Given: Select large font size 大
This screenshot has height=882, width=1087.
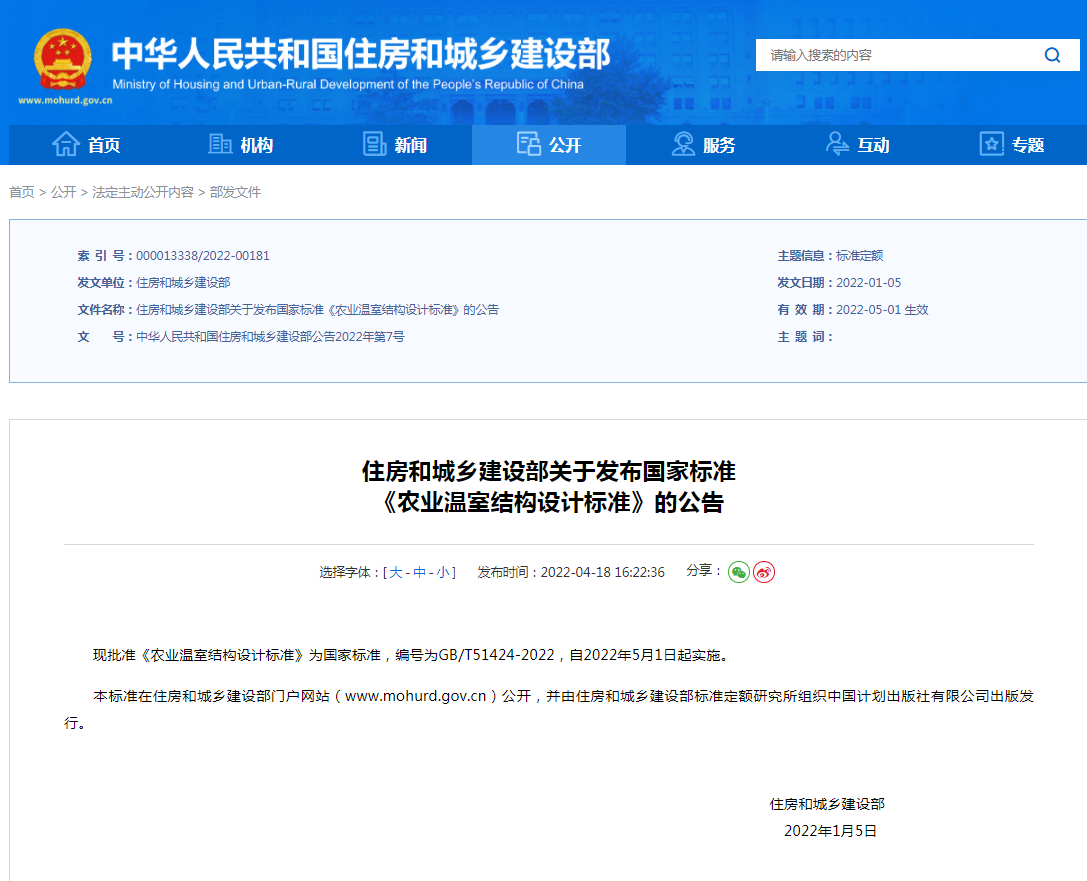Looking at the screenshot, I should click(x=396, y=573).
